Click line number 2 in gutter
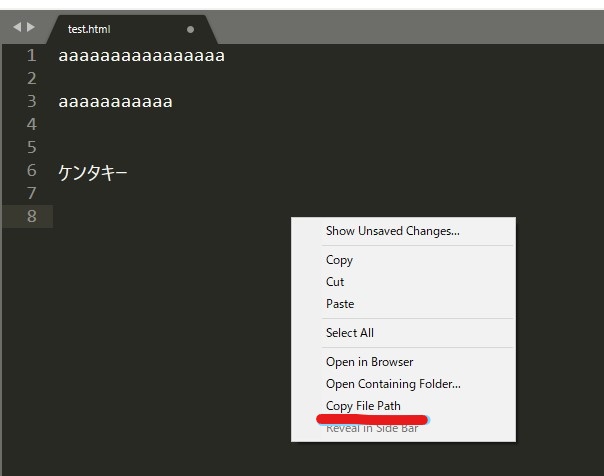604x476 pixels. pyautogui.click(x=32, y=79)
